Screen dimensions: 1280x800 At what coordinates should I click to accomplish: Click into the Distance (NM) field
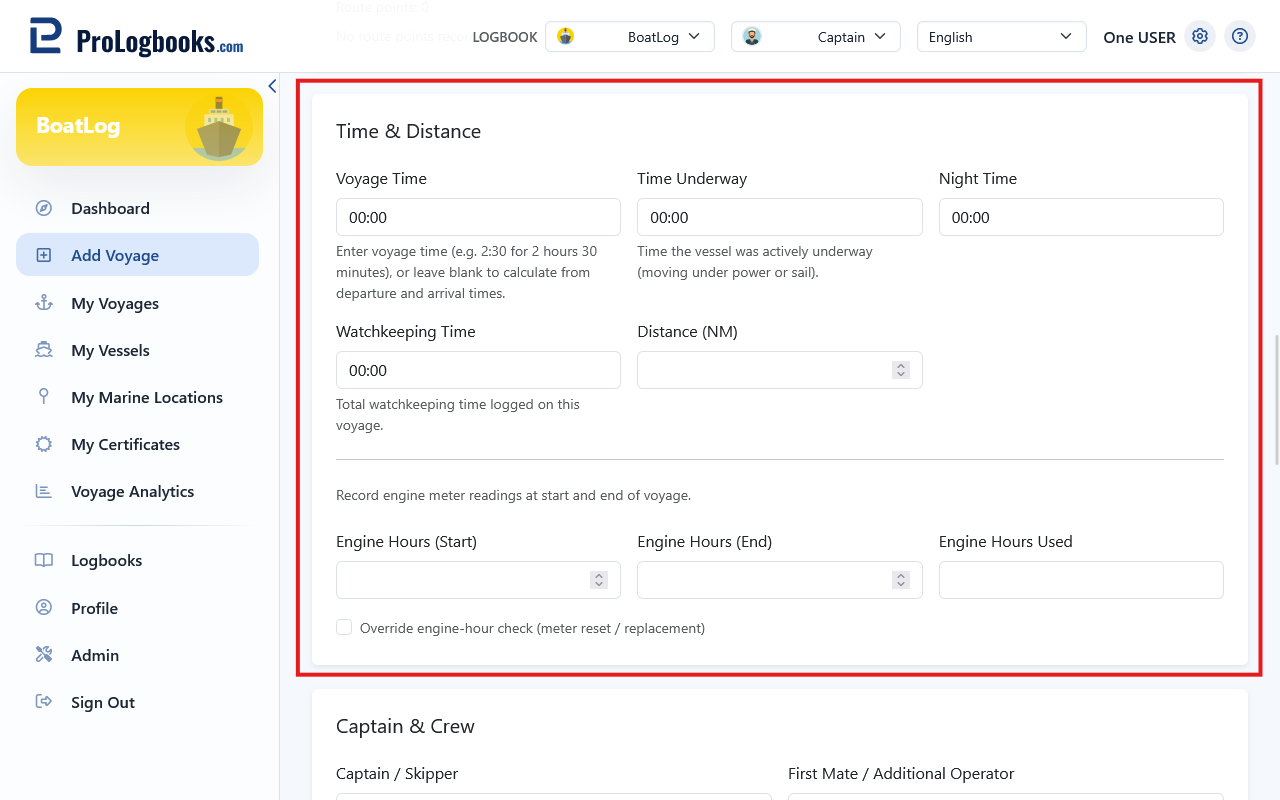coord(779,370)
